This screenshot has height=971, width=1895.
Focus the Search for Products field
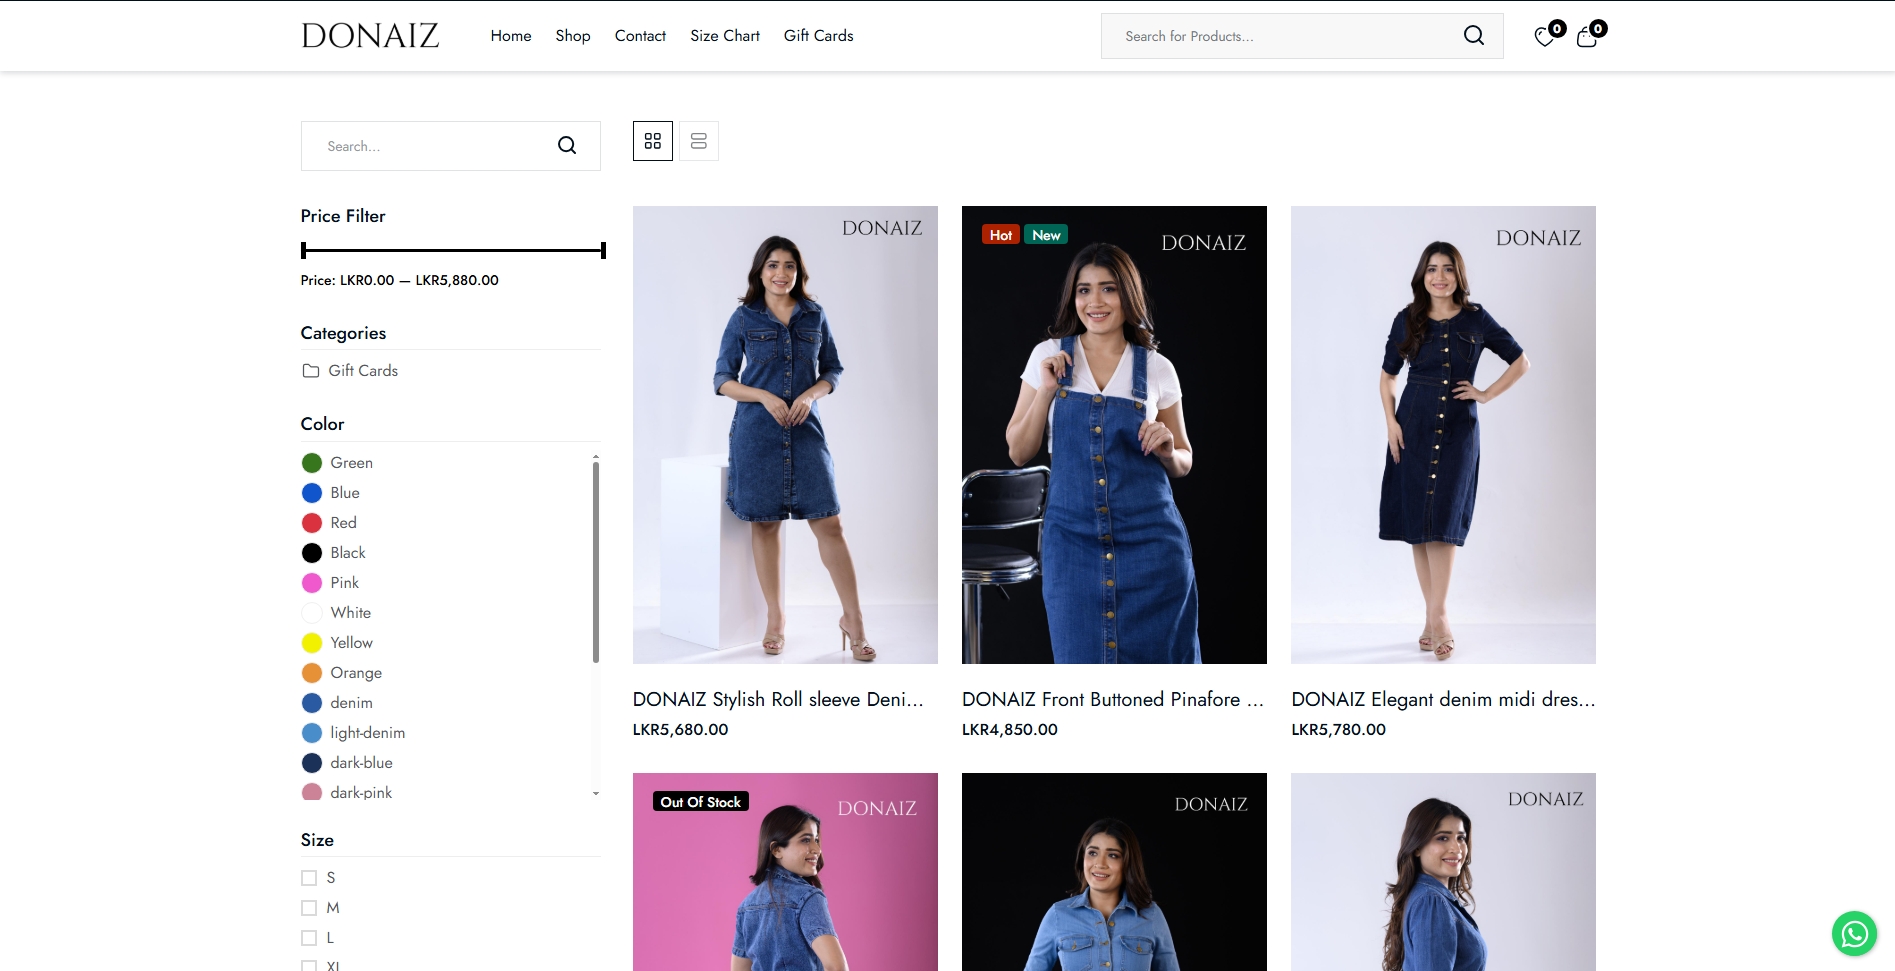(x=1280, y=36)
